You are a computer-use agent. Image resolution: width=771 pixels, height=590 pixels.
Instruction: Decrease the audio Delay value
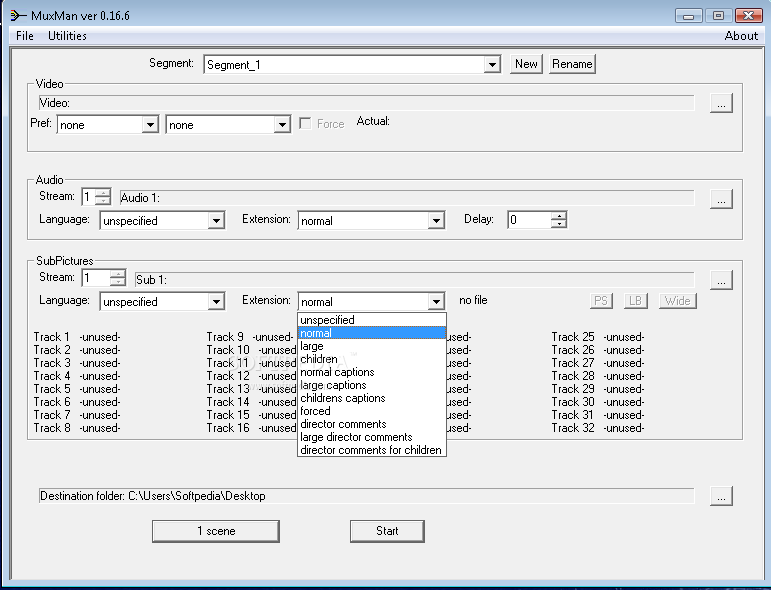pyautogui.click(x=559, y=224)
